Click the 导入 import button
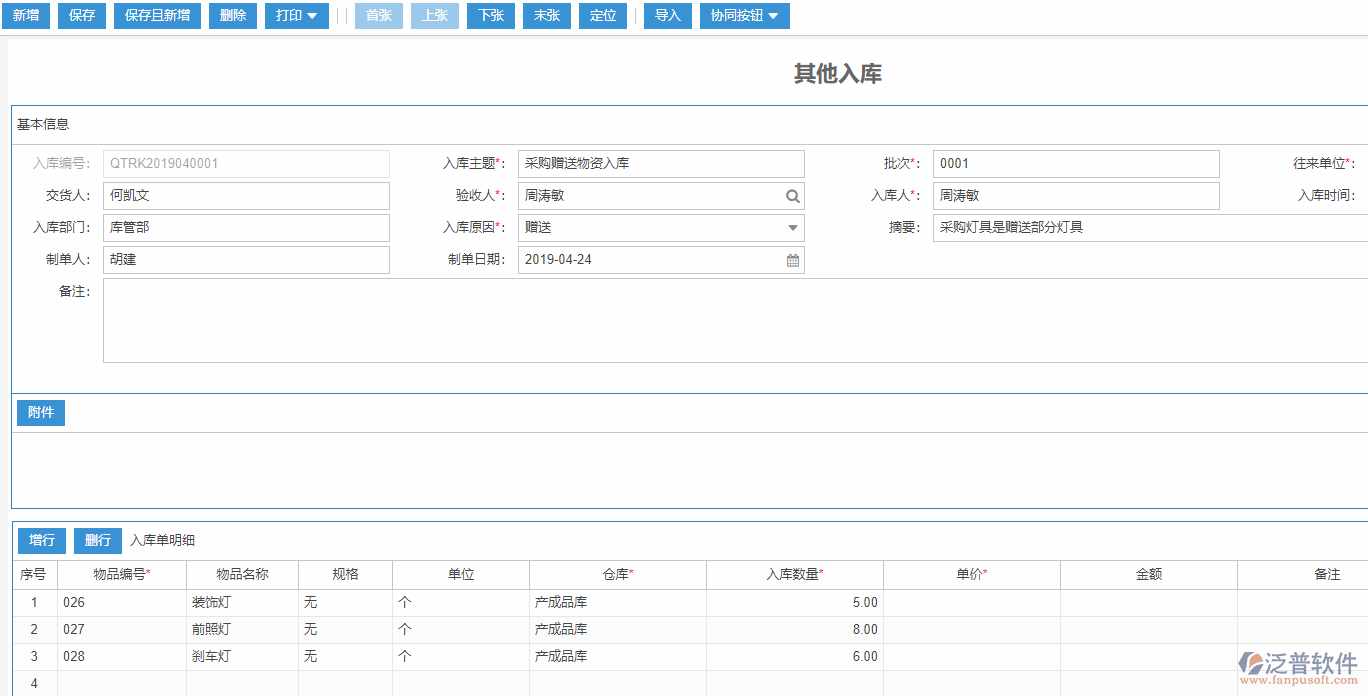 point(667,16)
